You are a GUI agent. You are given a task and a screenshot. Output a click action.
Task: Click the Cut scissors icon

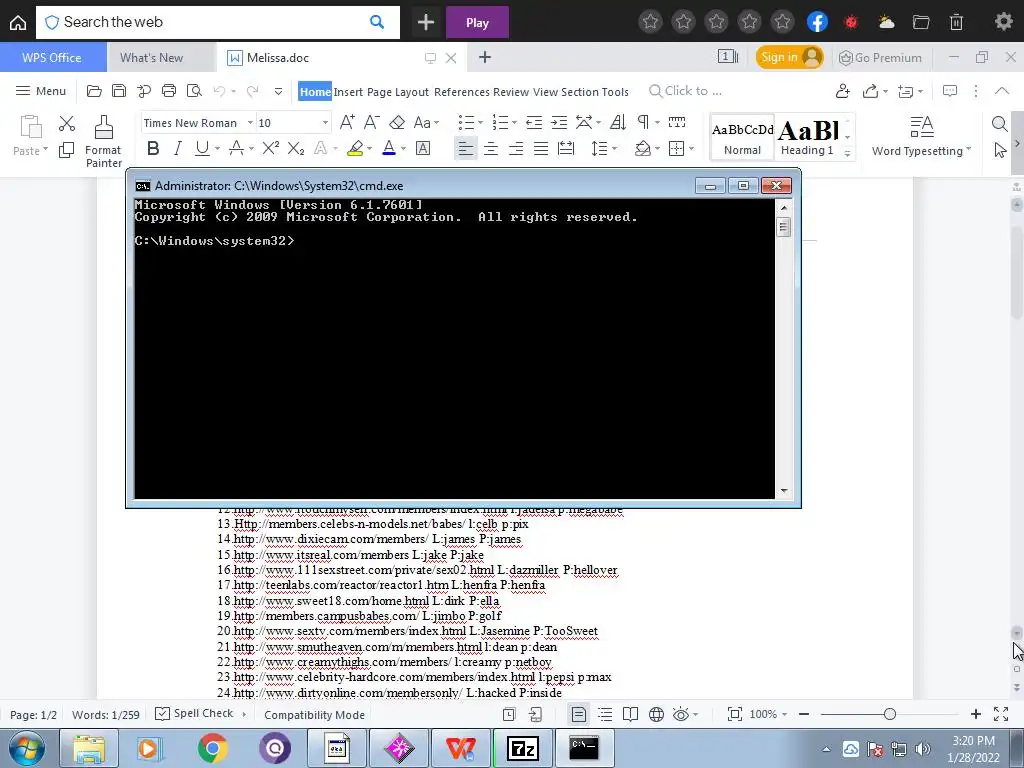67,123
